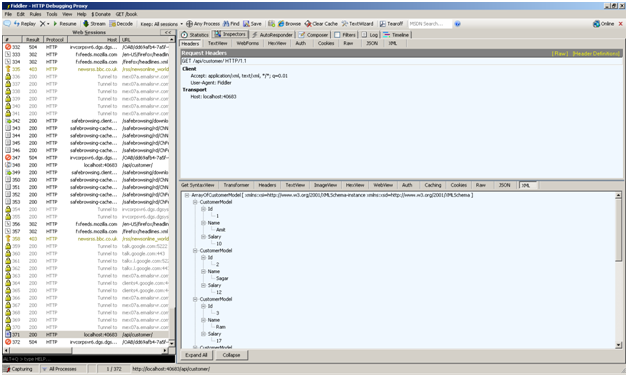Click the sessions list horizontal scrollbar
The image size is (628, 377).
click(x=84, y=351)
